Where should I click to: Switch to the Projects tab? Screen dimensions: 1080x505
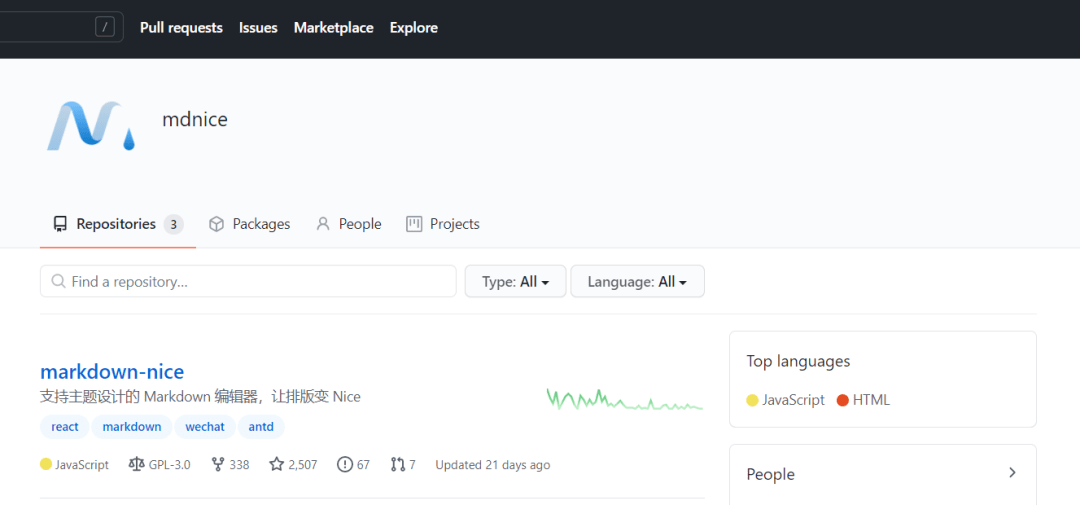443,224
